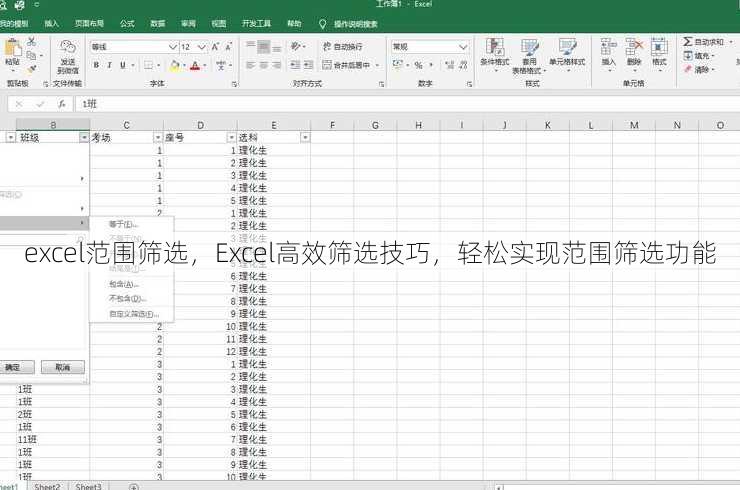Click AutoSum (自动求和) sigma icon
This screenshot has height=490, width=740.
point(688,42)
